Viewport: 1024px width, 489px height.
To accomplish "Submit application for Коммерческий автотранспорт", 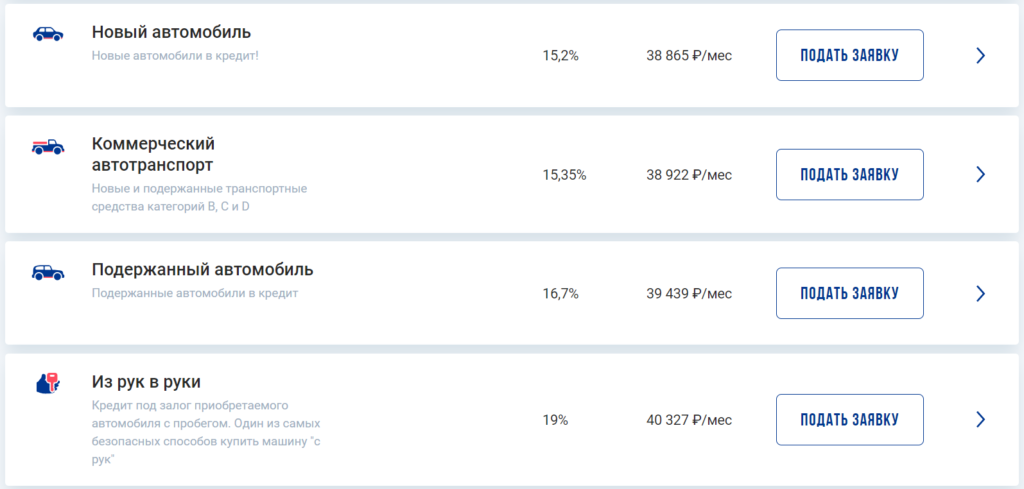I will [x=849, y=174].
